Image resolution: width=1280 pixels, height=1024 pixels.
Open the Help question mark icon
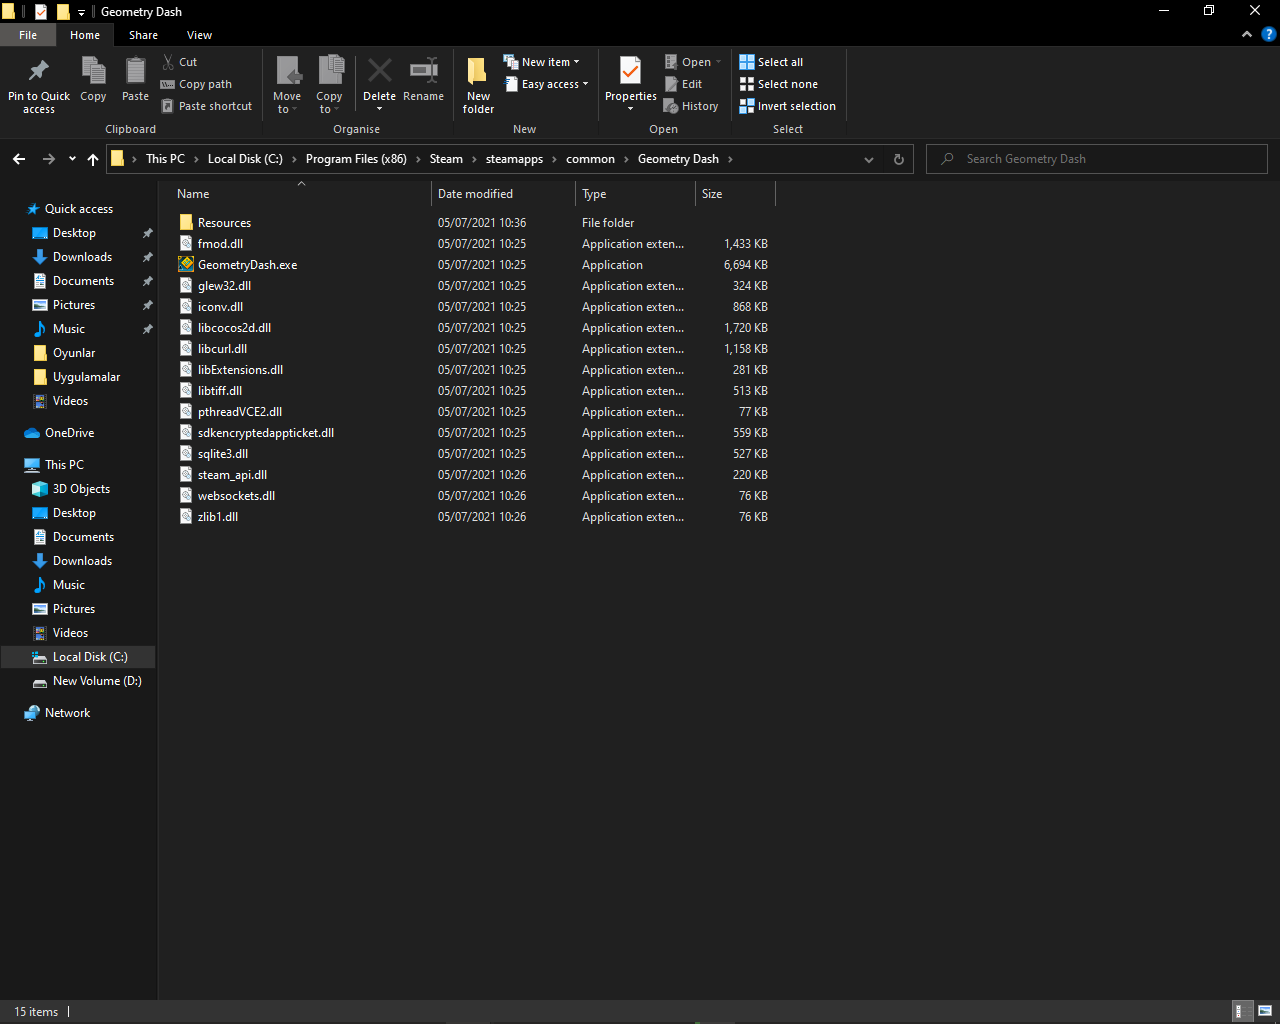coord(1269,34)
